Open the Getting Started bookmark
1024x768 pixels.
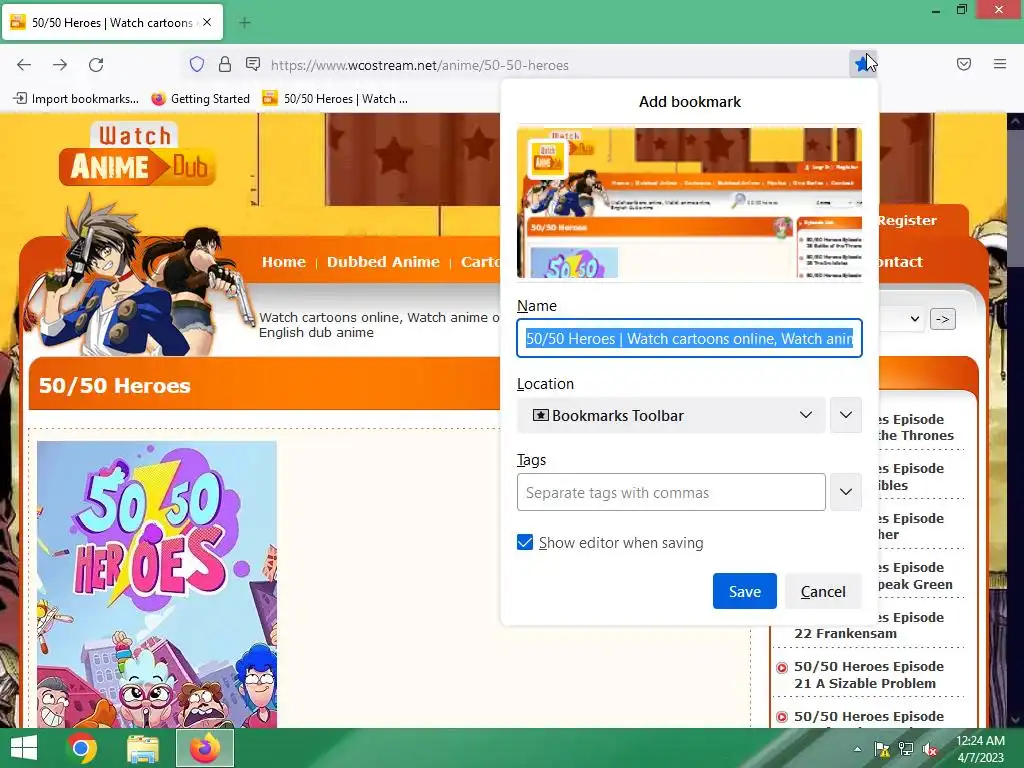point(201,99)
